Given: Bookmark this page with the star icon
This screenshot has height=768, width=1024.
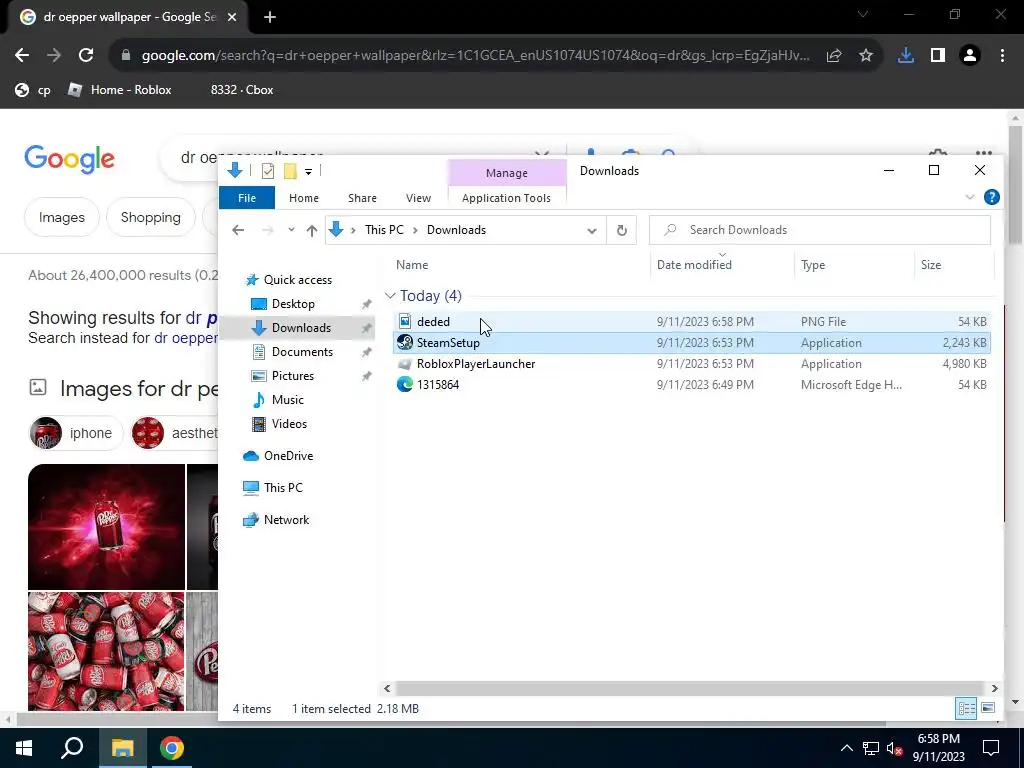Looking at the screenshot, I should pyautogui.click(x=866, y=56).
